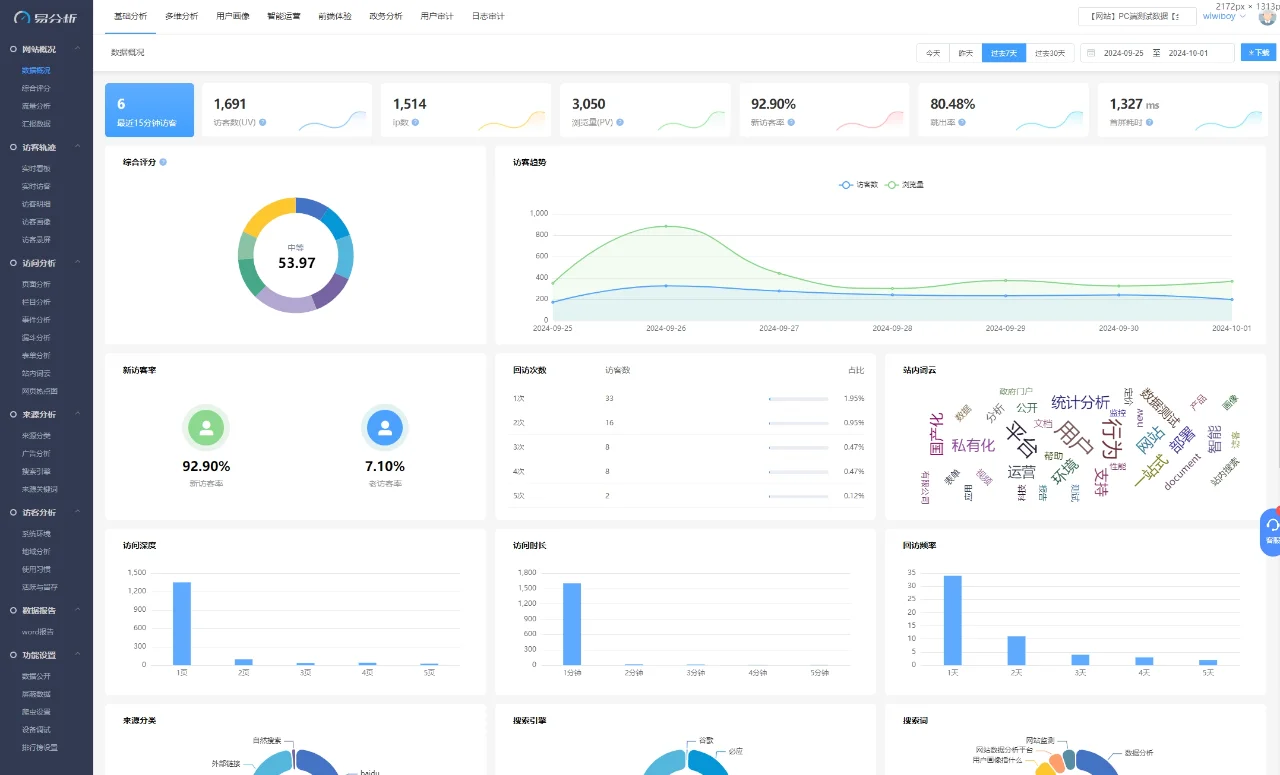Click the 1次 return visit progress bar
The width and height of the screenshot is (1280, 775).
798,399
